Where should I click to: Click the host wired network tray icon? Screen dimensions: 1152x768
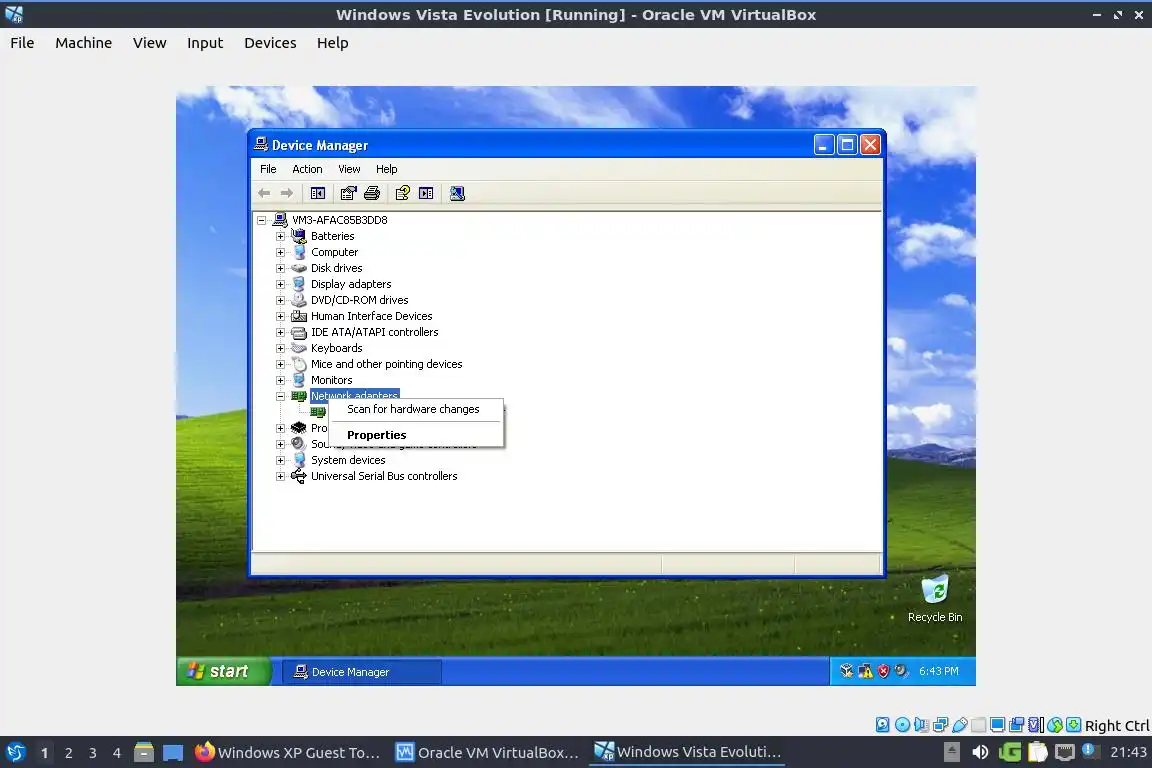(x=1065, y=752)
